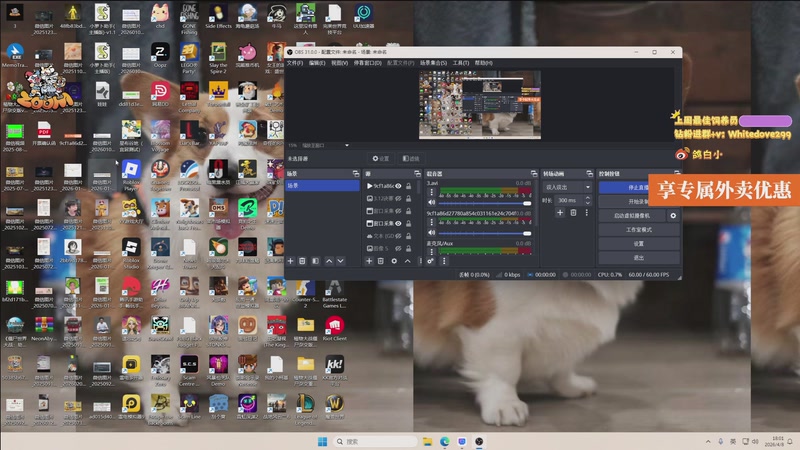Remove the transition with the 转场动画 panel trash icon

[573, 213]
